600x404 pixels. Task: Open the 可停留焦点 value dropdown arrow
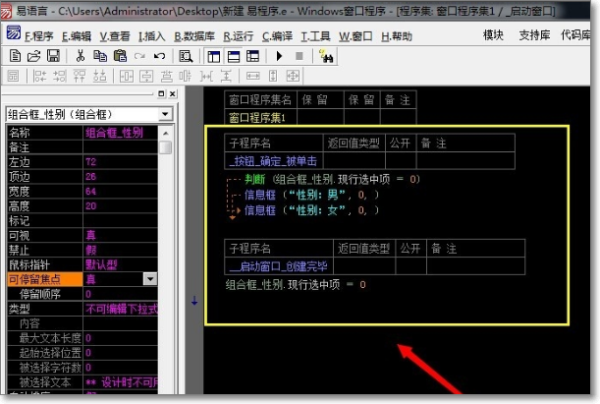click(150, 279)
